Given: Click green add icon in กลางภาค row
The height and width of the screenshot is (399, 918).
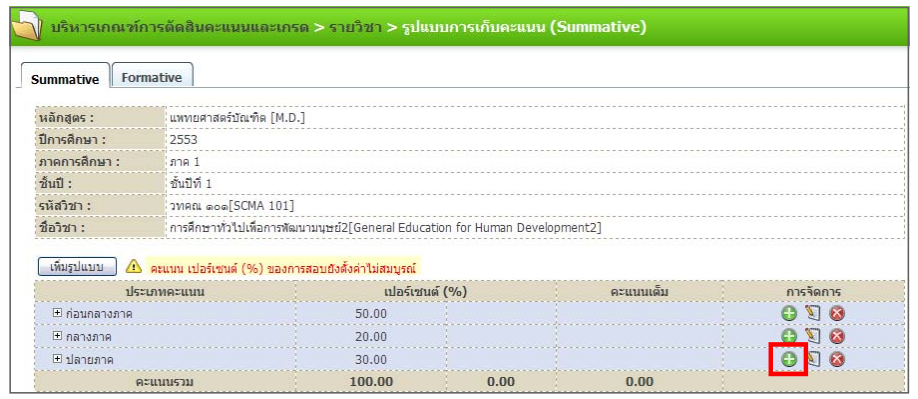Looking at the screenshot, I should [789, 336].
